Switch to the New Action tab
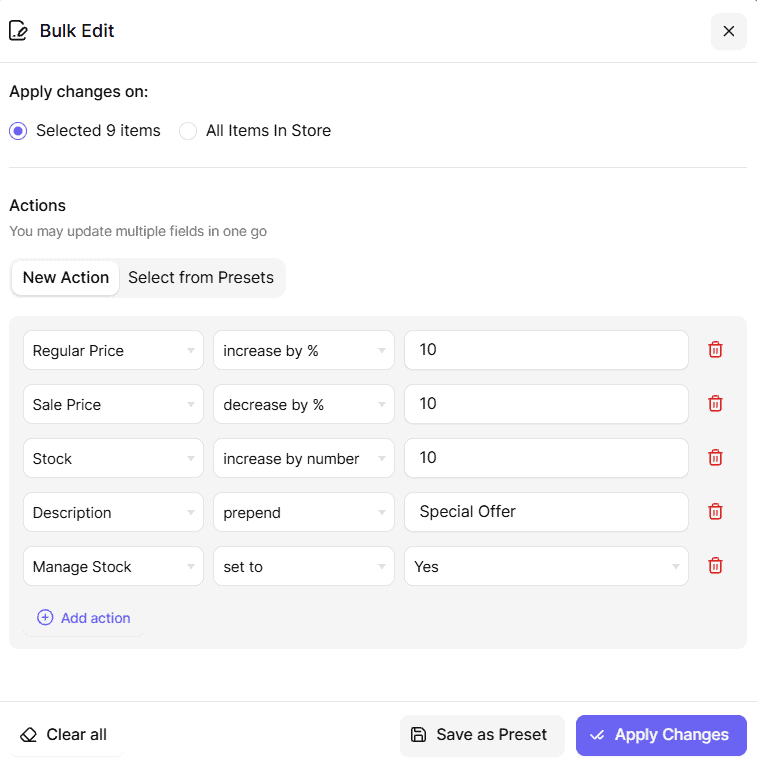 (66, 278)
